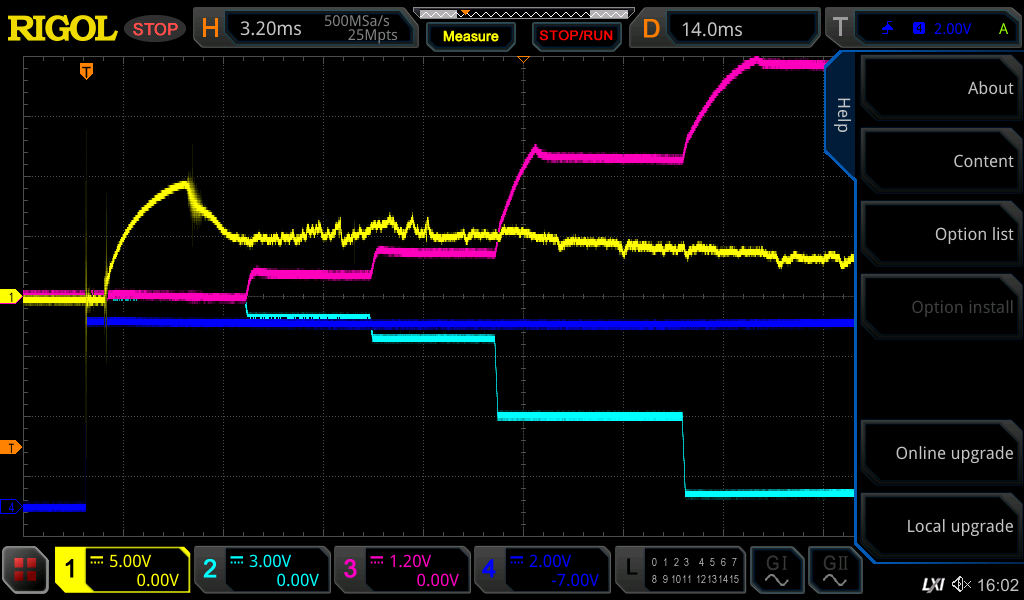Click the GII signal generator icon
This screenshot has width=1024, height=600.
pyautogui.click(x=835, y=570)
